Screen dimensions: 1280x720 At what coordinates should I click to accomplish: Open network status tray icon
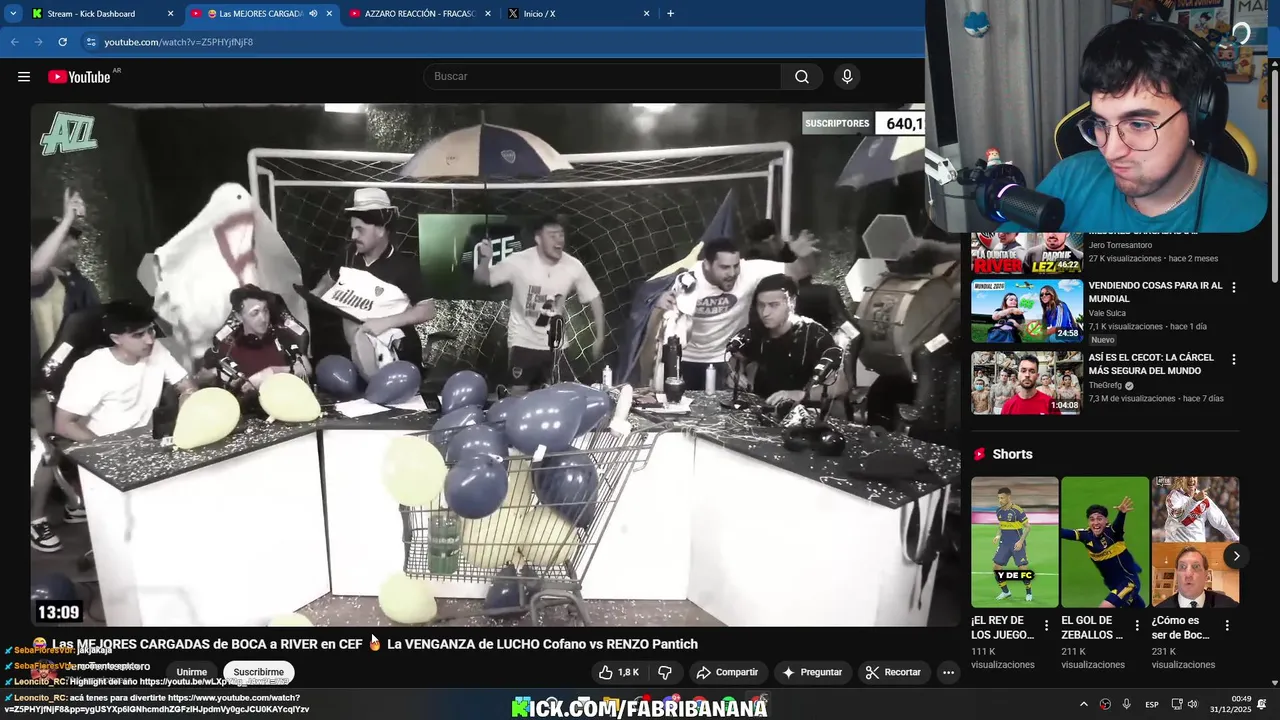click(1177, 704)
